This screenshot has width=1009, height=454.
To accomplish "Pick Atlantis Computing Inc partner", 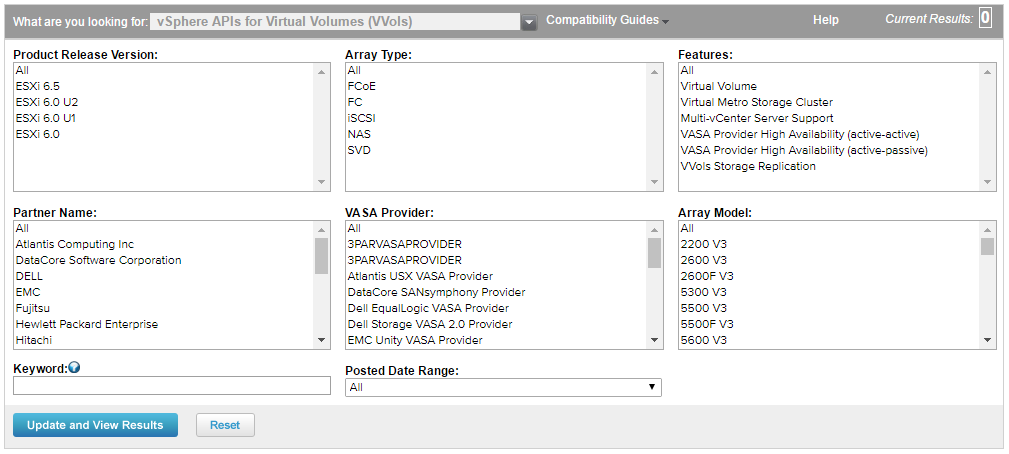I will [163, 244].
